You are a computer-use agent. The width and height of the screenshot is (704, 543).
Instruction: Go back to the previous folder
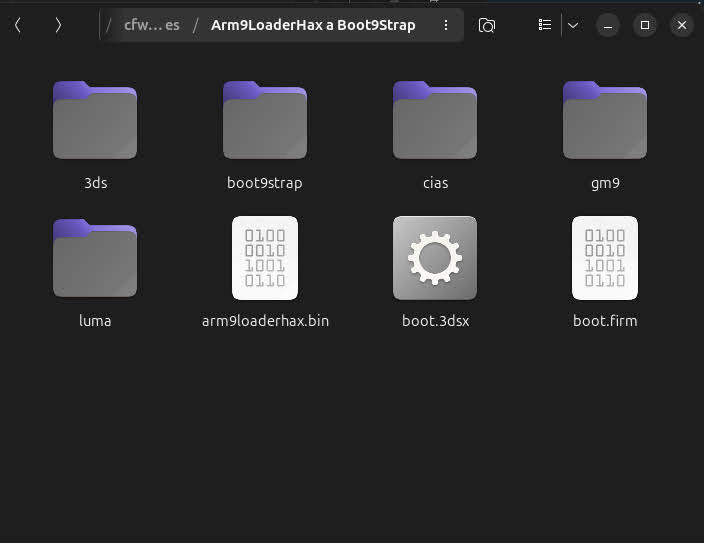pyautogui.click(x=18, y=25)
